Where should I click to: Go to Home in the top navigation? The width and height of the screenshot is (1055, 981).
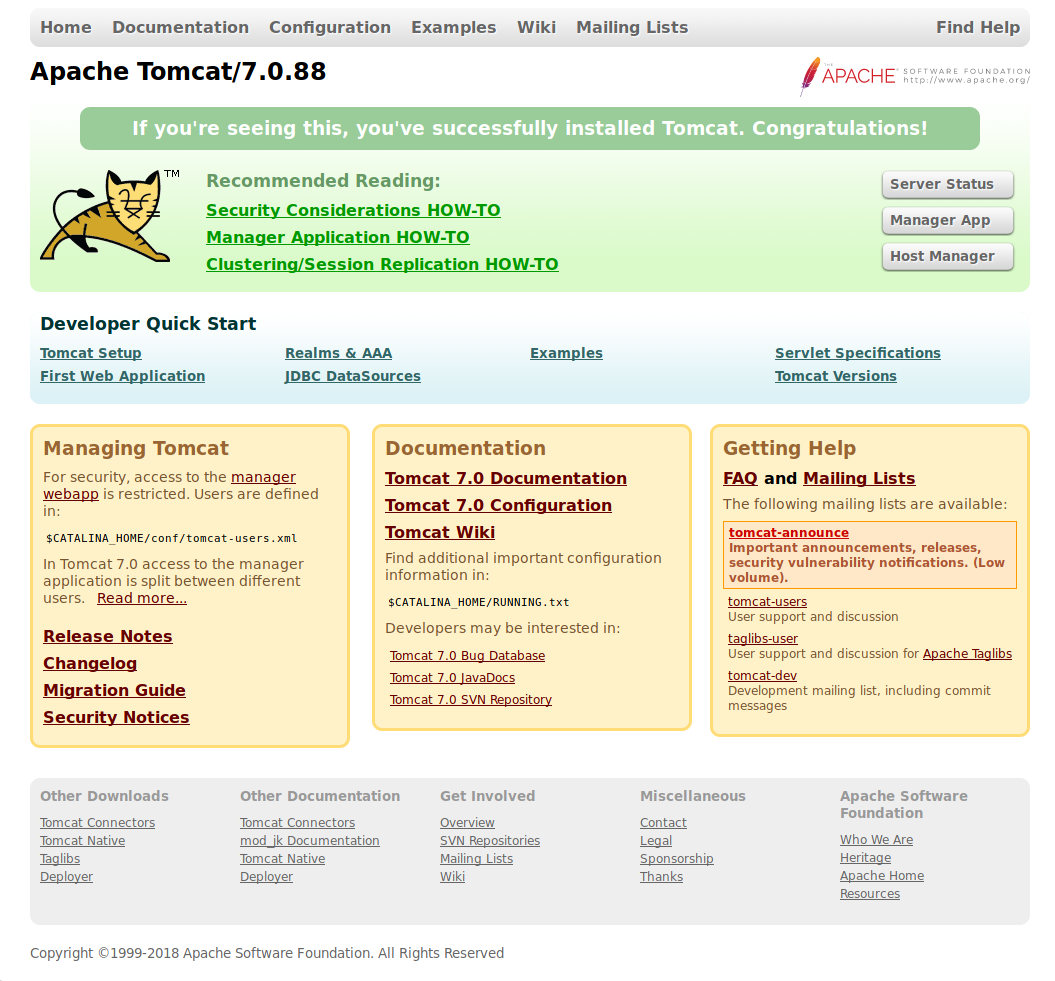(x=66, y=28)
